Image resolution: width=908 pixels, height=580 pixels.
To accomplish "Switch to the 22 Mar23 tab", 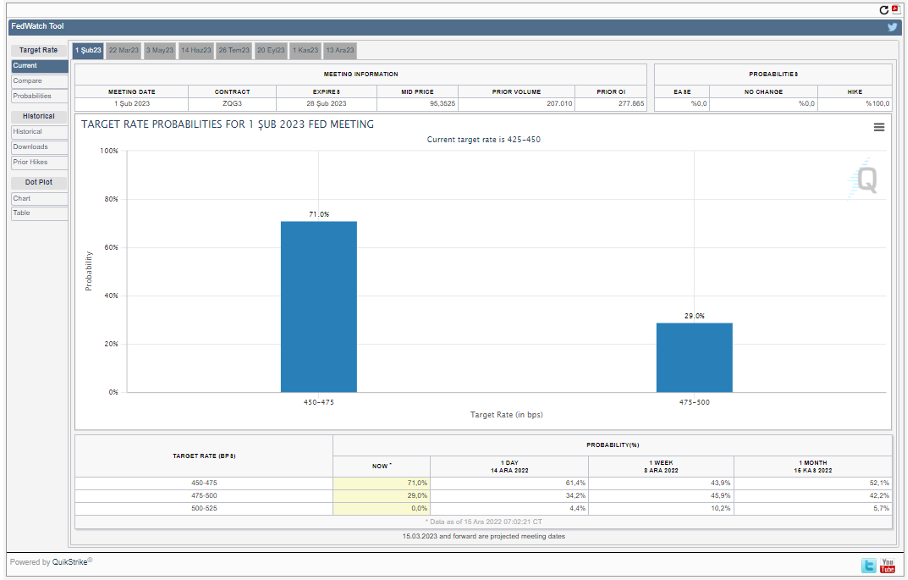I will point(123,50).
